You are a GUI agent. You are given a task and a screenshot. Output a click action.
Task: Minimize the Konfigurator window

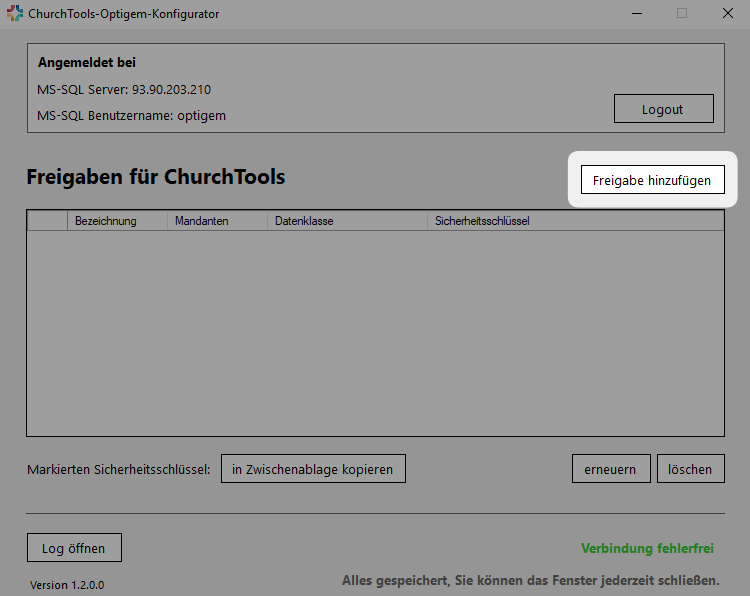coord(637,13)
